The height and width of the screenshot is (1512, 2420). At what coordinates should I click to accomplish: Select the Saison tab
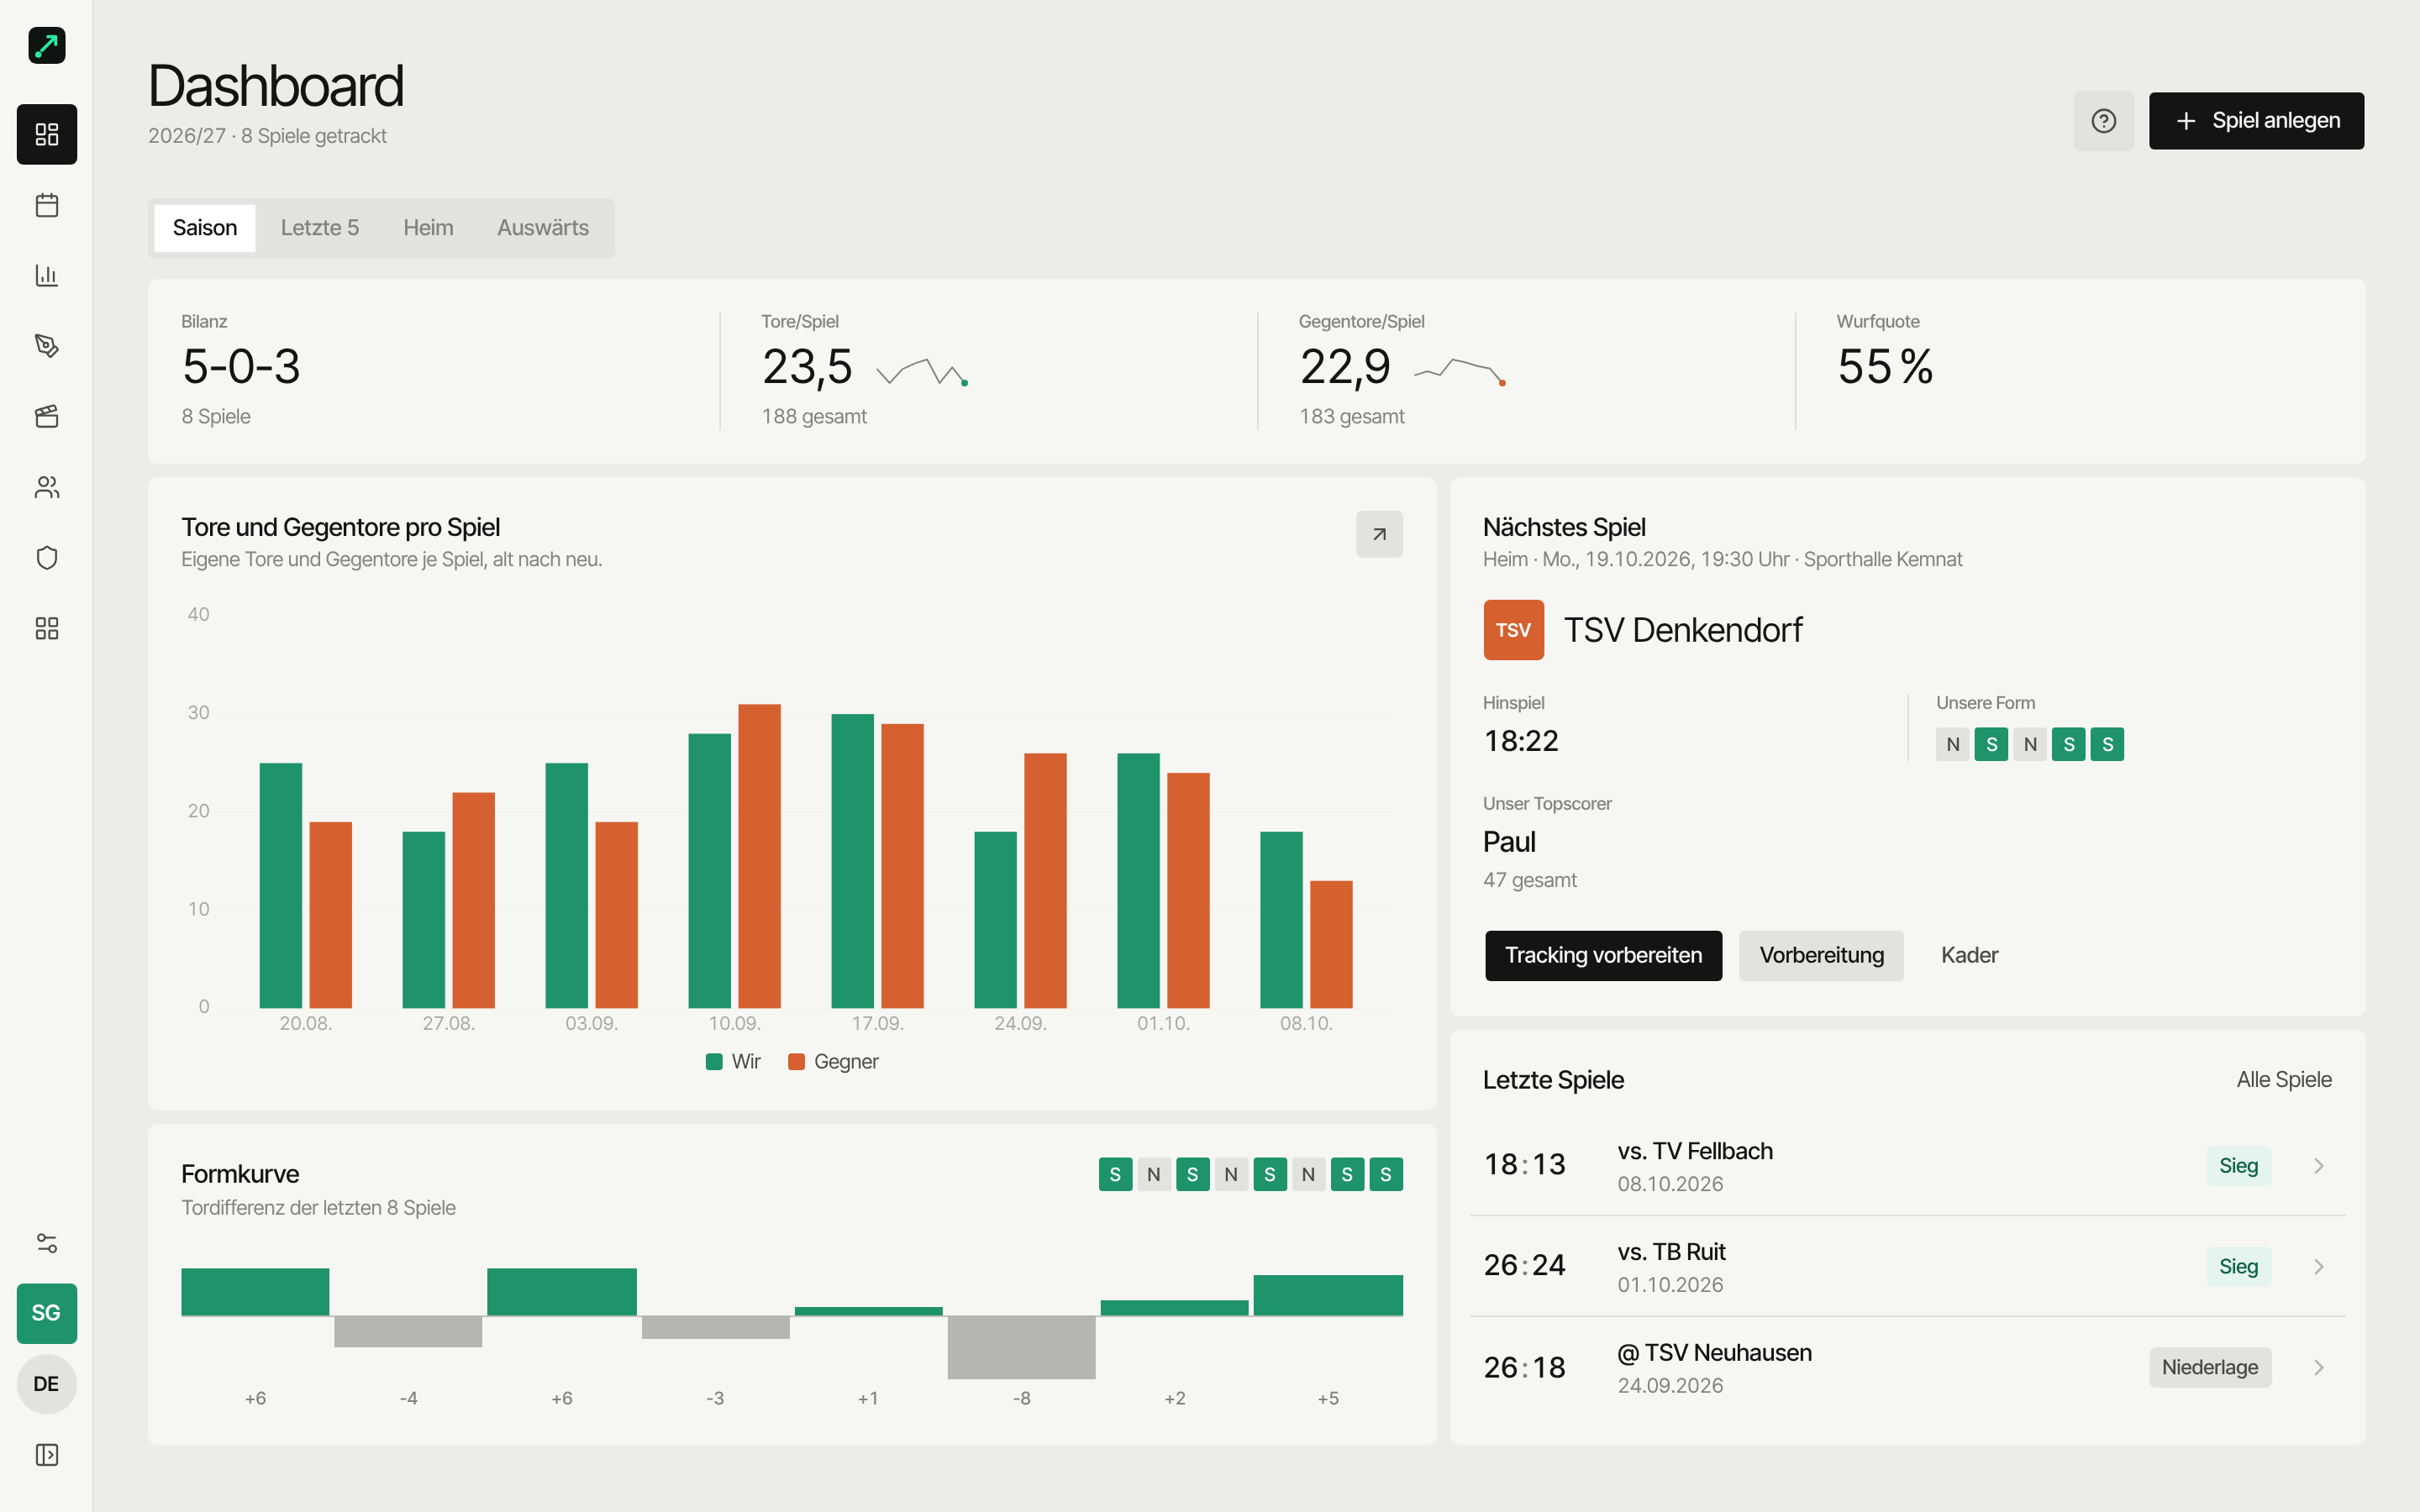205,228
